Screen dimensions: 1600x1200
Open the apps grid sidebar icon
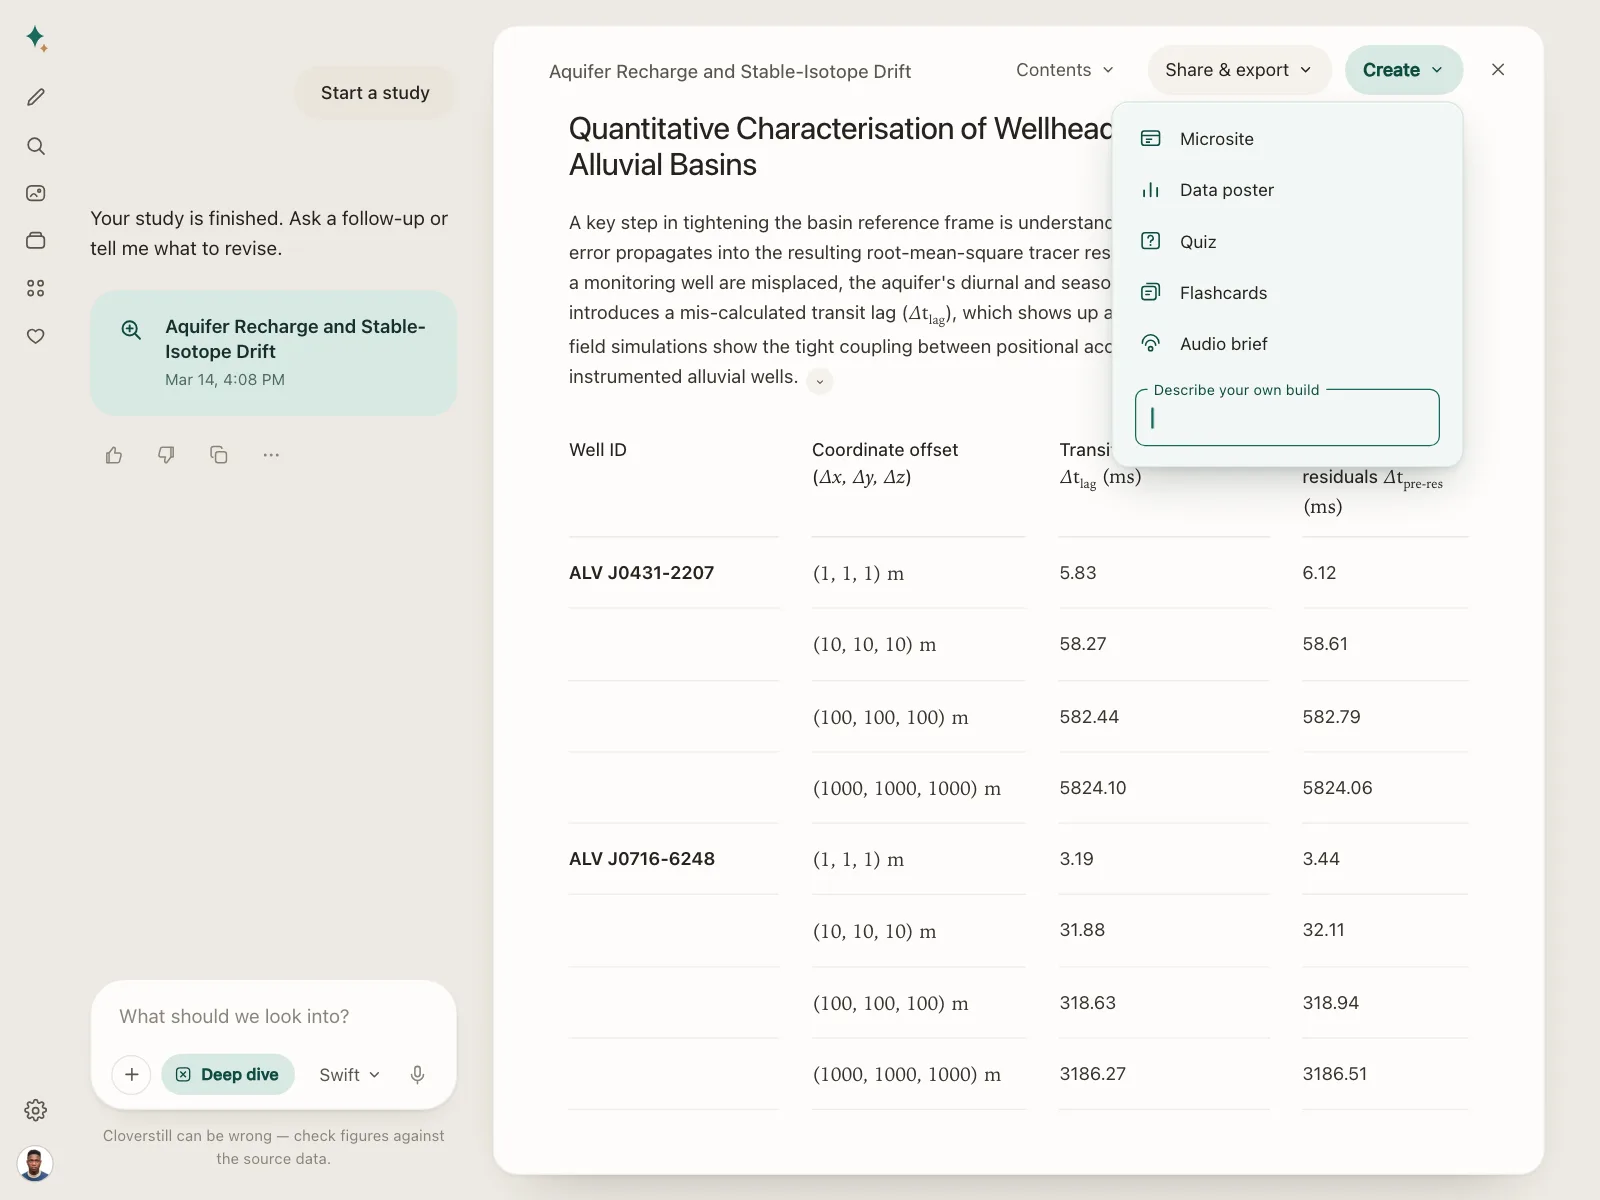[36, 288]
